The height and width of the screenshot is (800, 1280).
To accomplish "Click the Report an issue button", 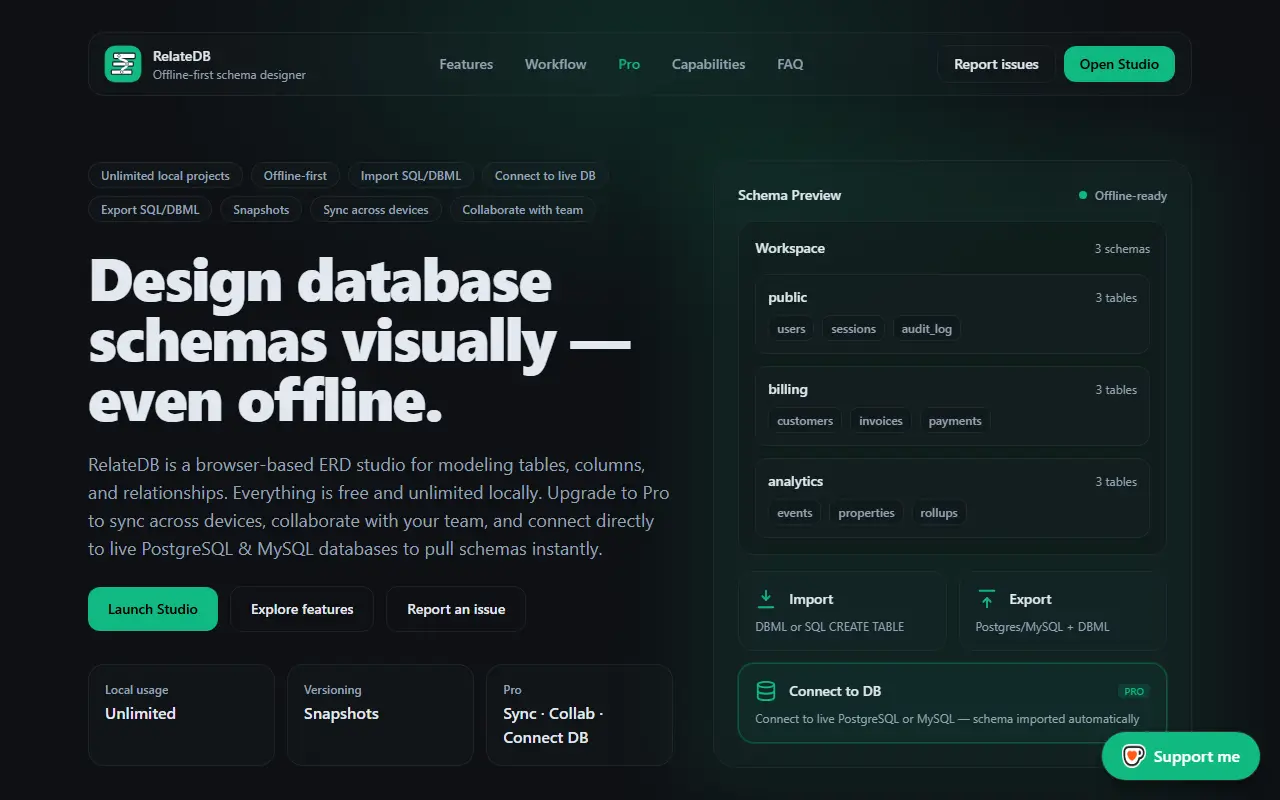I will (456, 609).
